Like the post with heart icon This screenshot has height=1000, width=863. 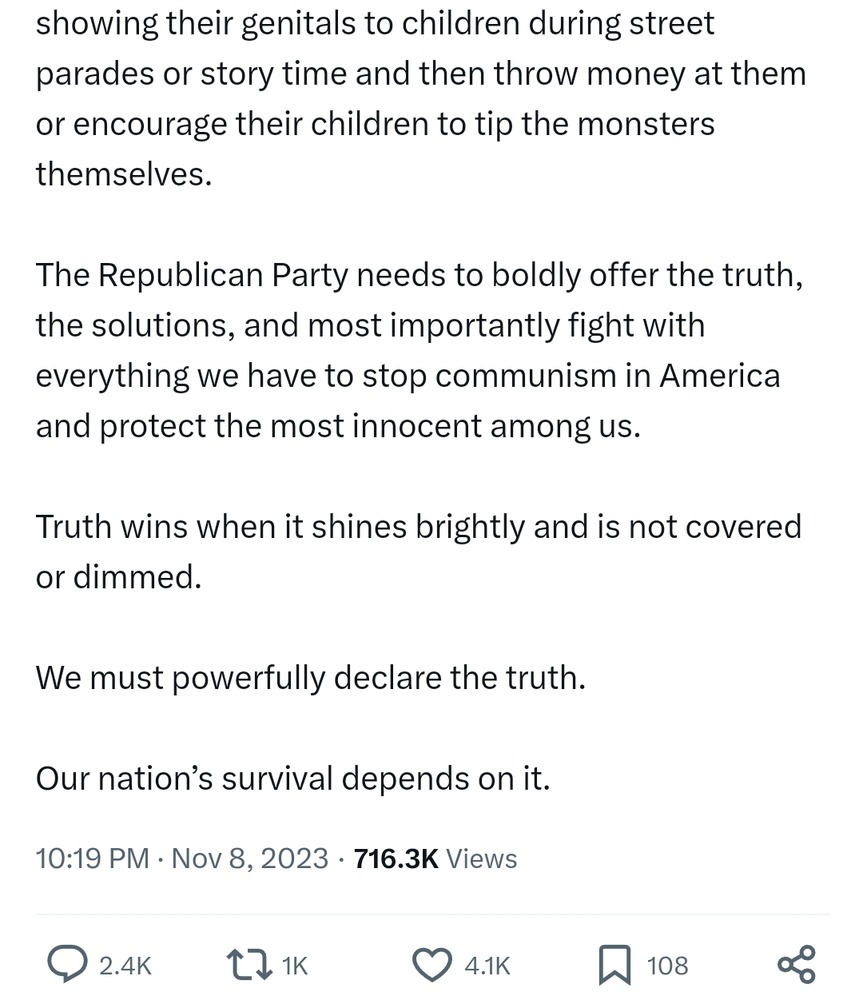(432, 964)
